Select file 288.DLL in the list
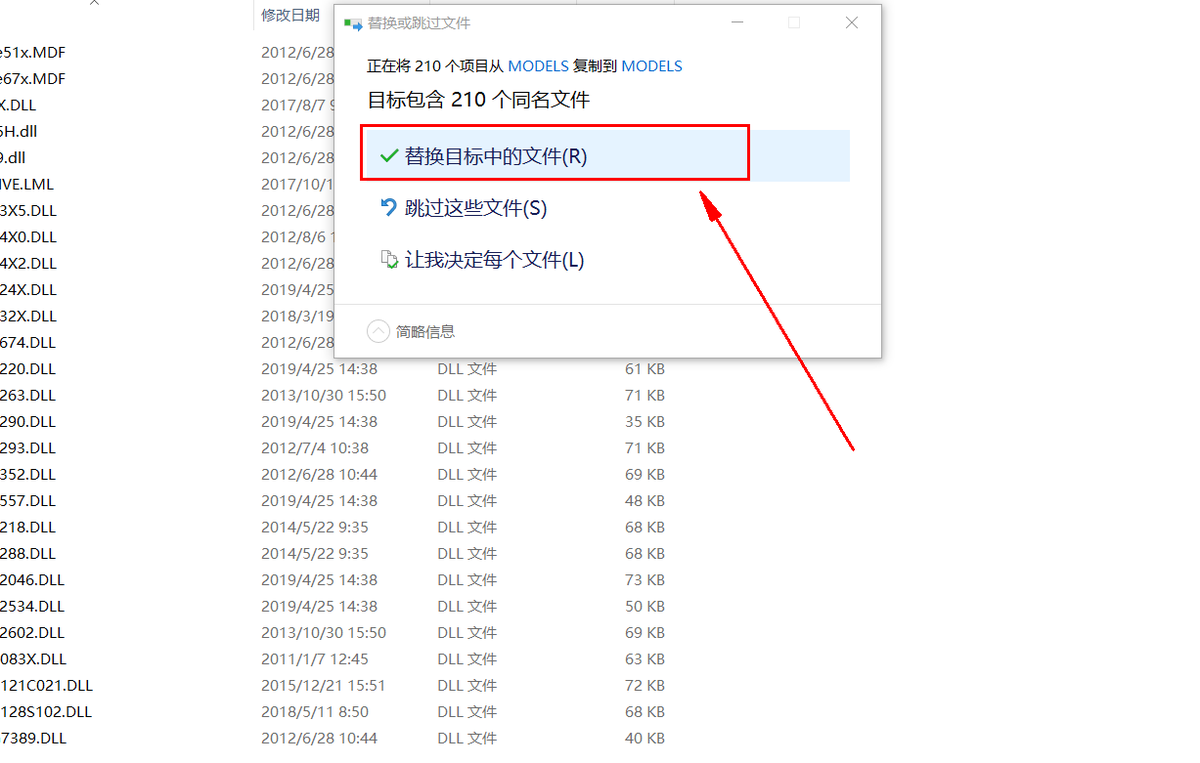 point(28,553)
